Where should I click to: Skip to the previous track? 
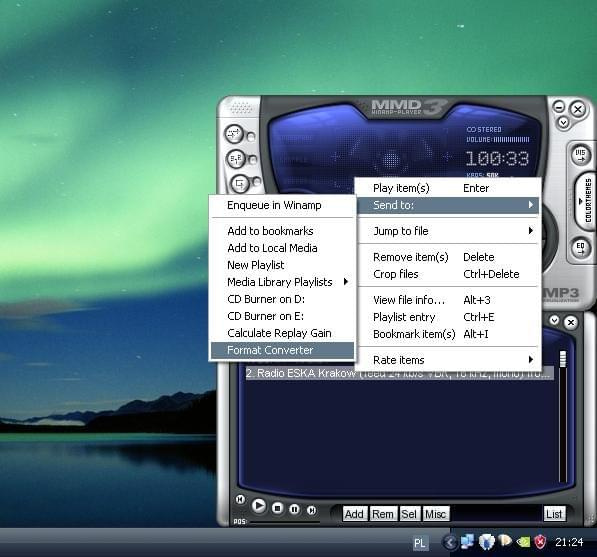240,499
